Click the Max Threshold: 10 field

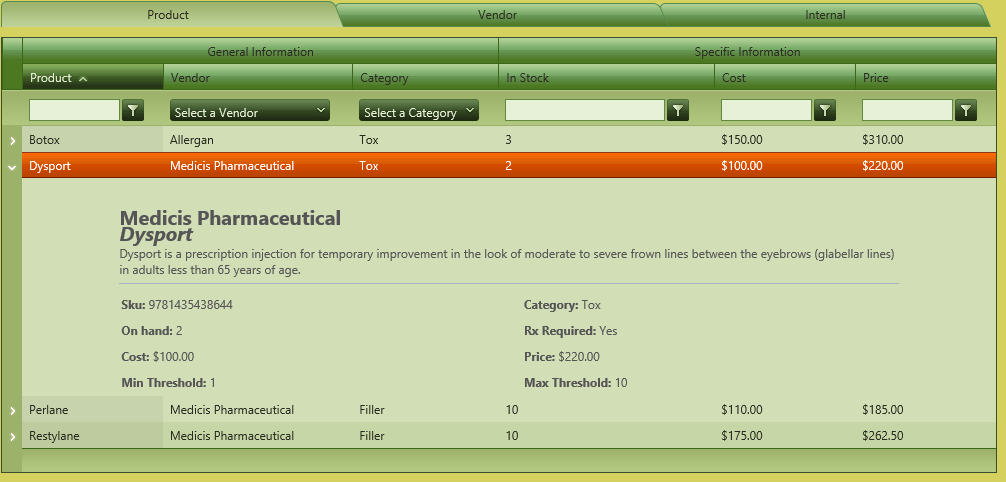pos(575,383)
